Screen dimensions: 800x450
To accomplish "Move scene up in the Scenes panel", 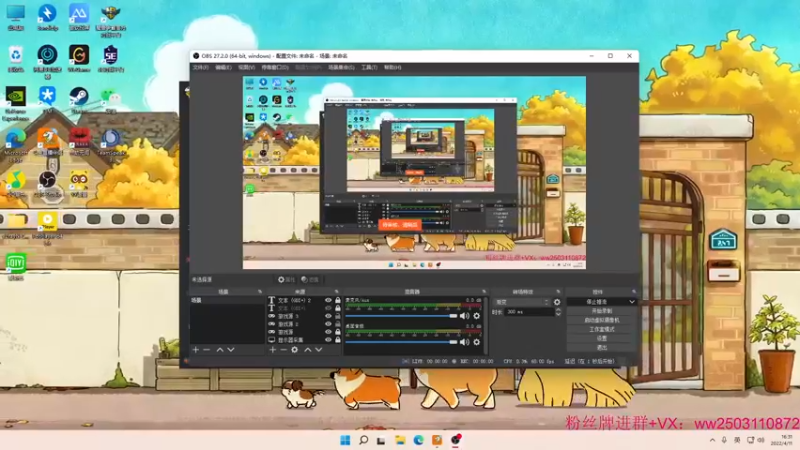I will [x=220, y=350].
